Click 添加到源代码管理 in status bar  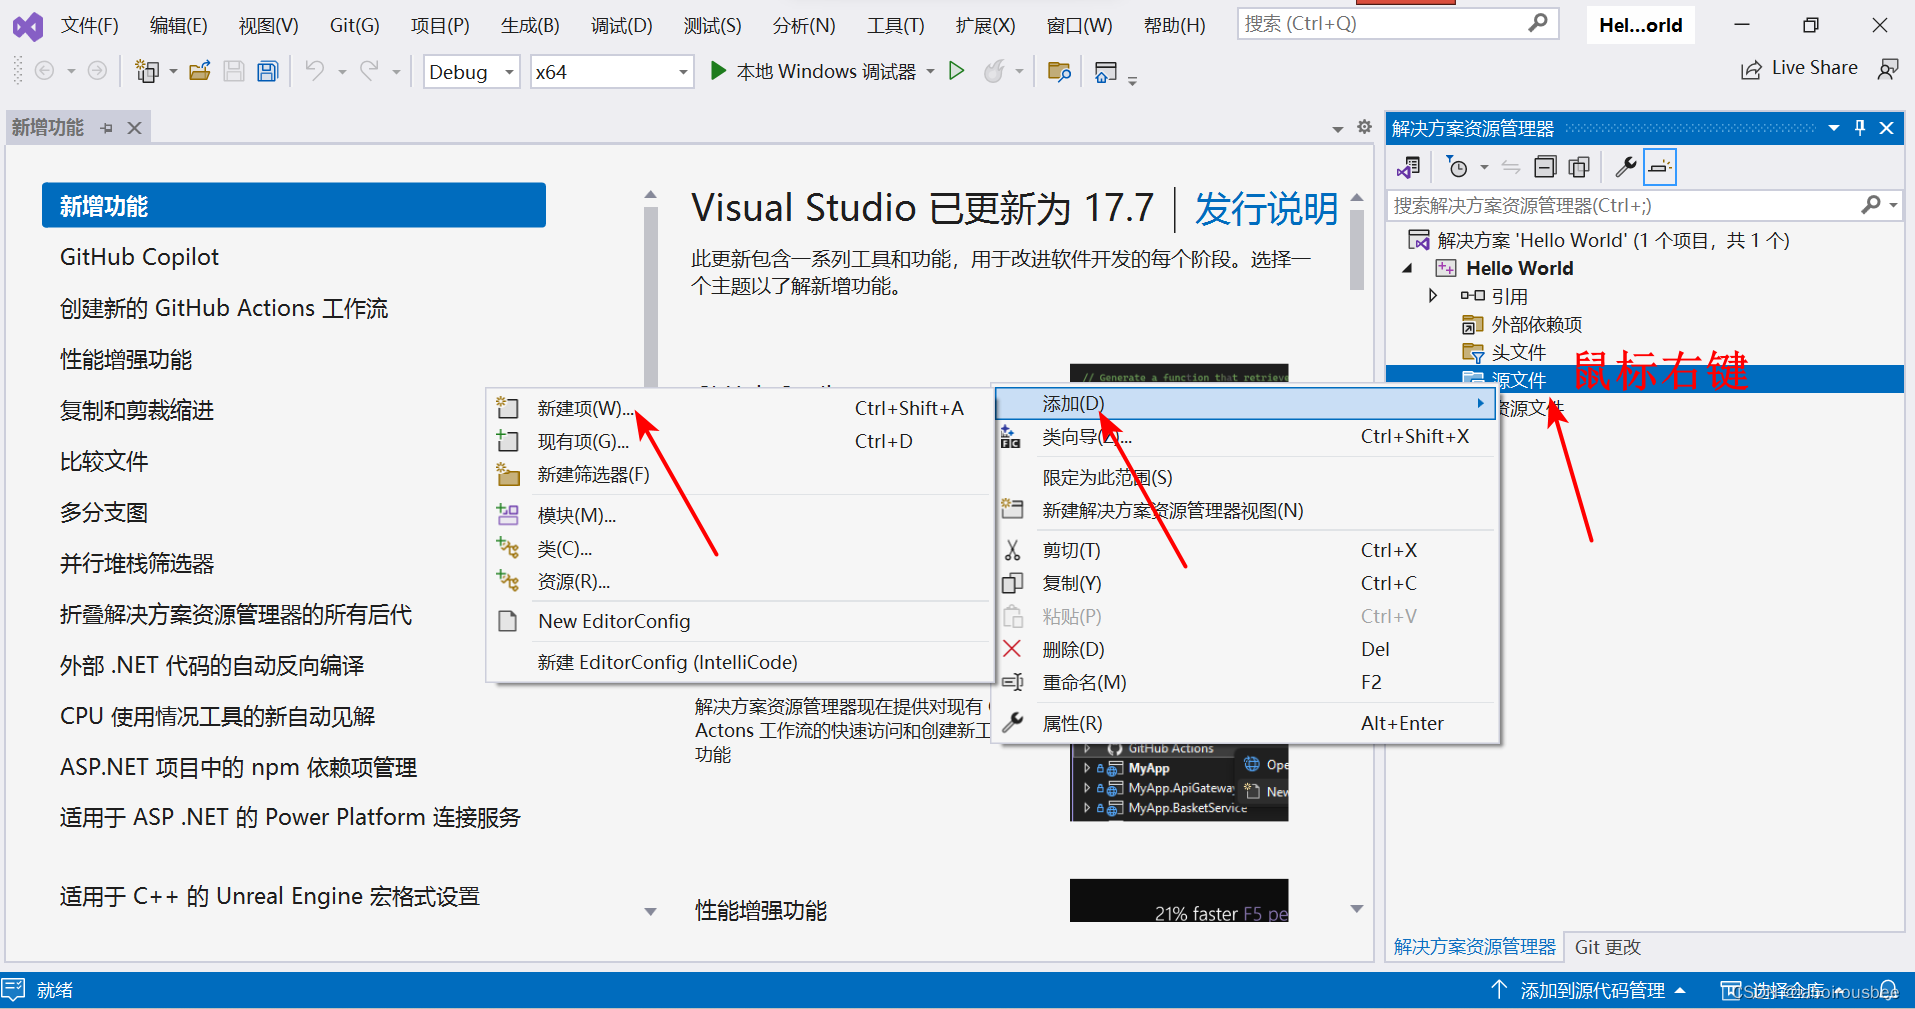(x=1592, y=990)
